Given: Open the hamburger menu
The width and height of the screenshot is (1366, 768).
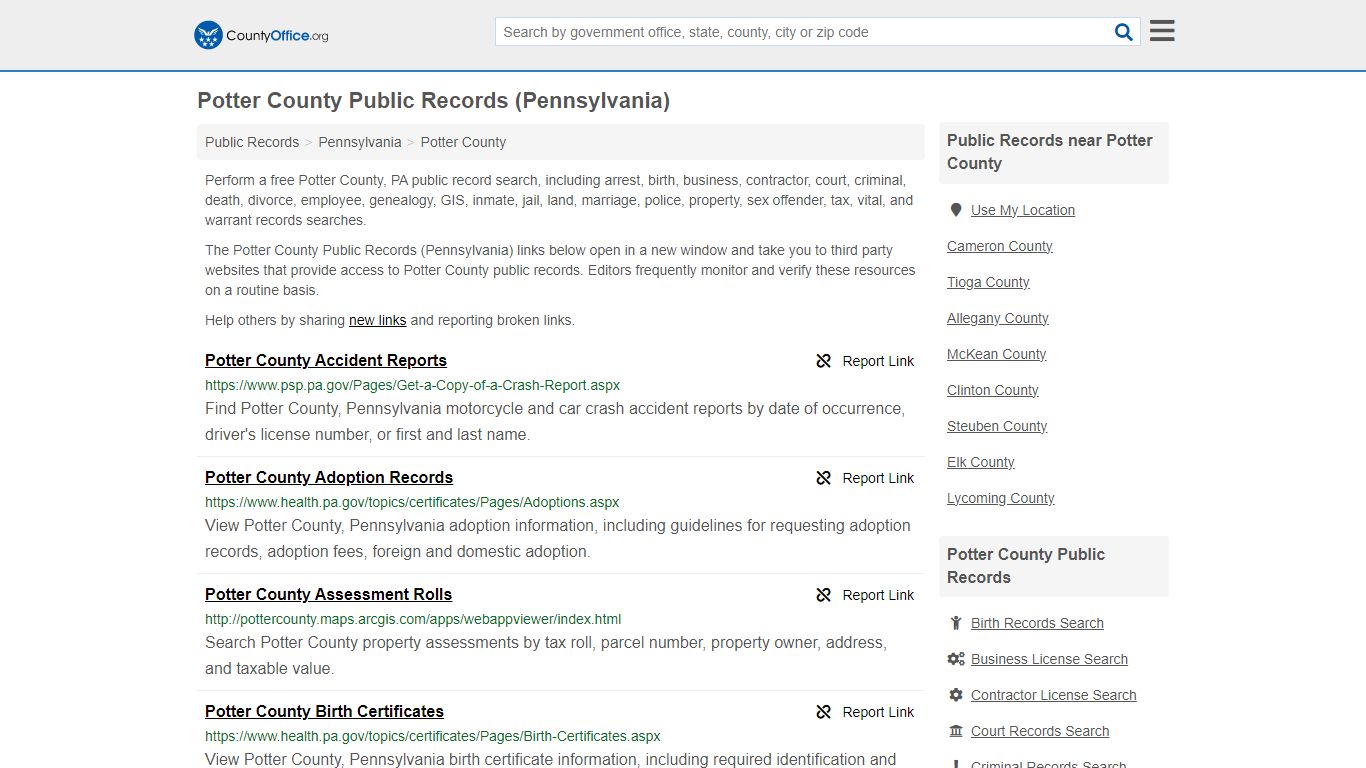Looking at the screenshot, I should click(1162, 31).
